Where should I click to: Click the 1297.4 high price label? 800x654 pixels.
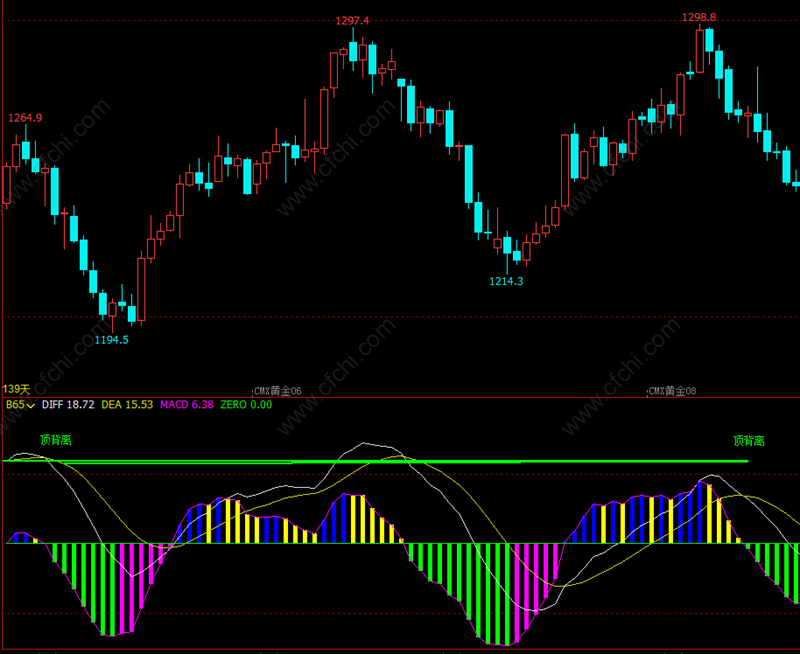(352, 21)
